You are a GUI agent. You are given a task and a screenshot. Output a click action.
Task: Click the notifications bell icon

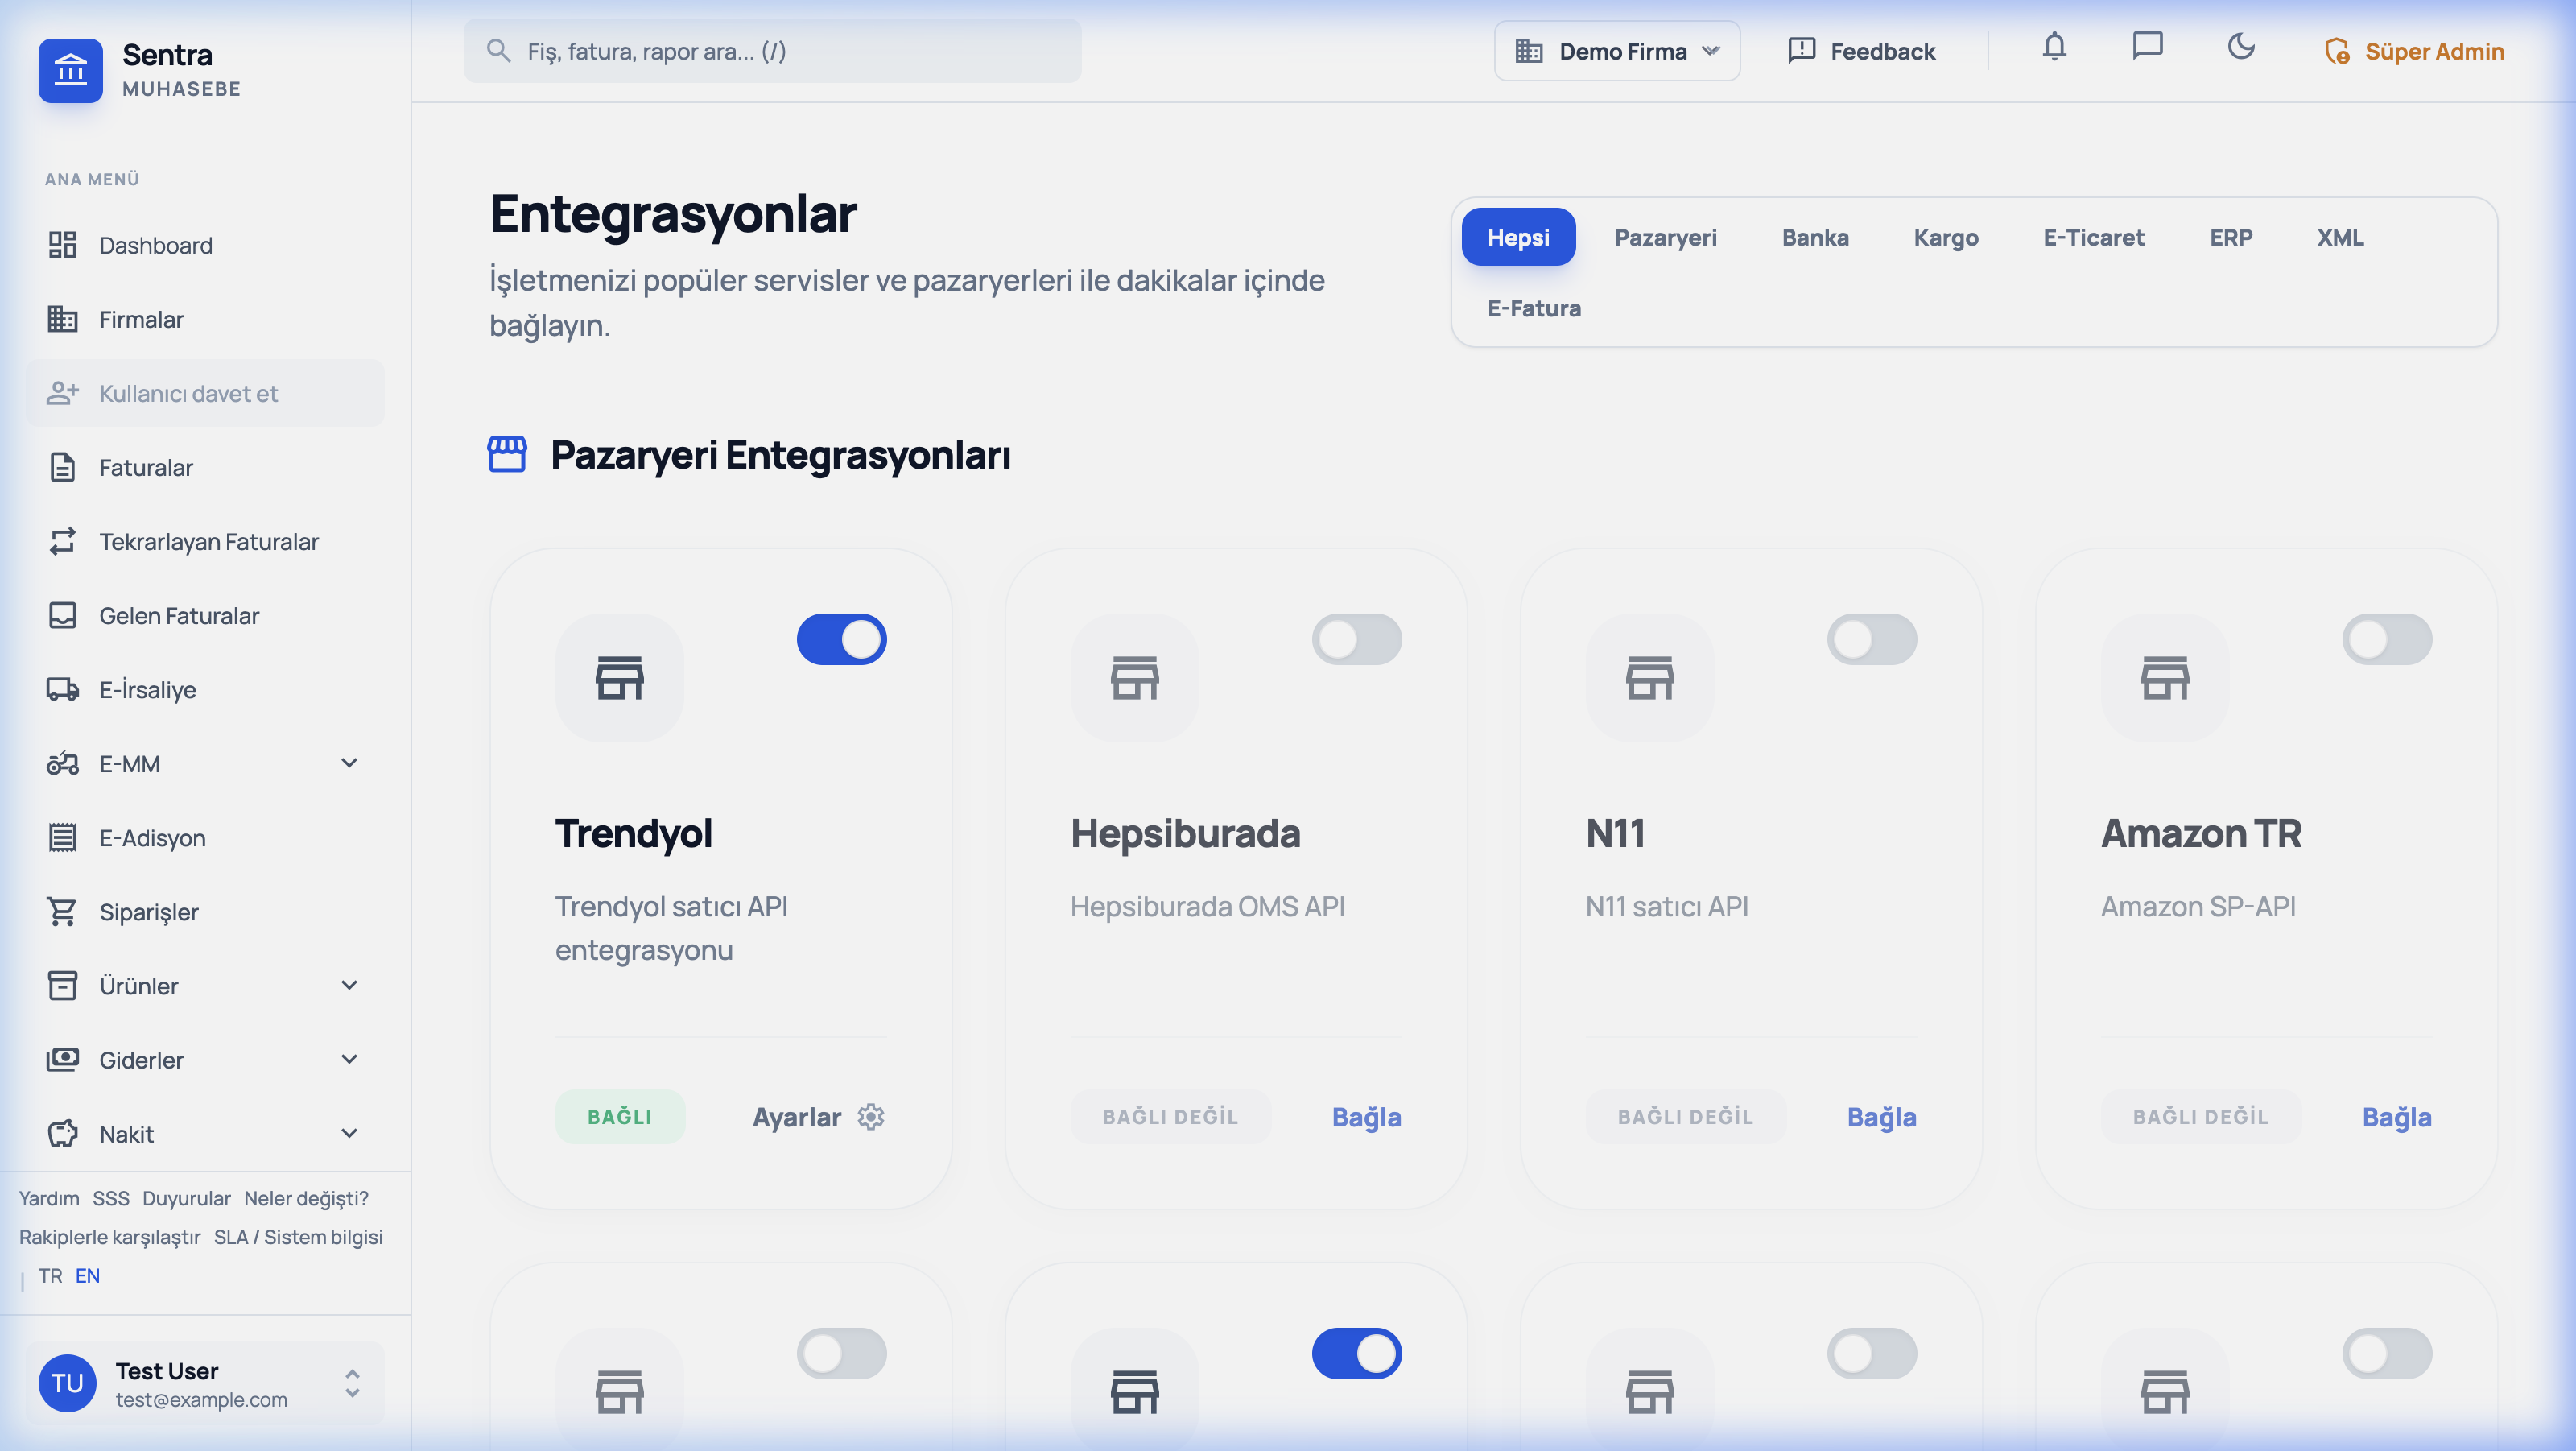pyautogui.click(x=2054, y=47)
